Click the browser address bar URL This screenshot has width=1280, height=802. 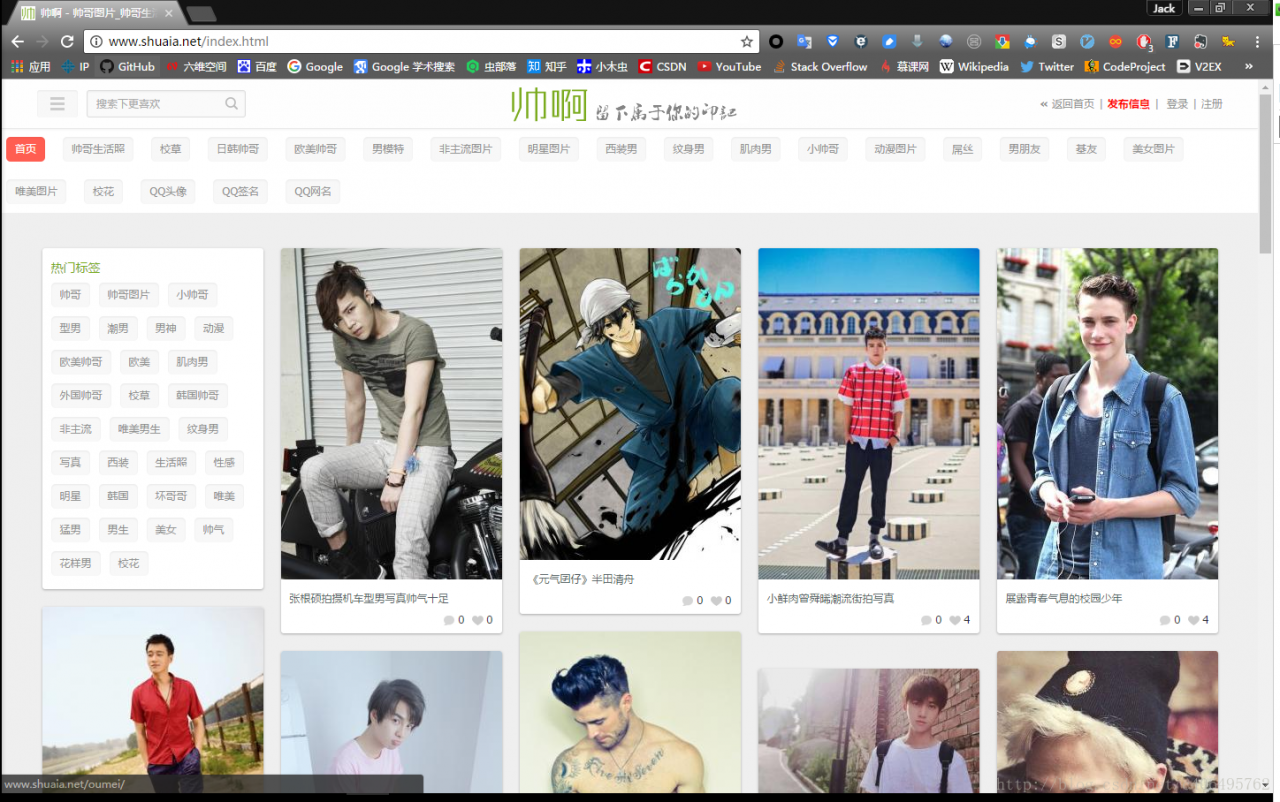point(188,41)
